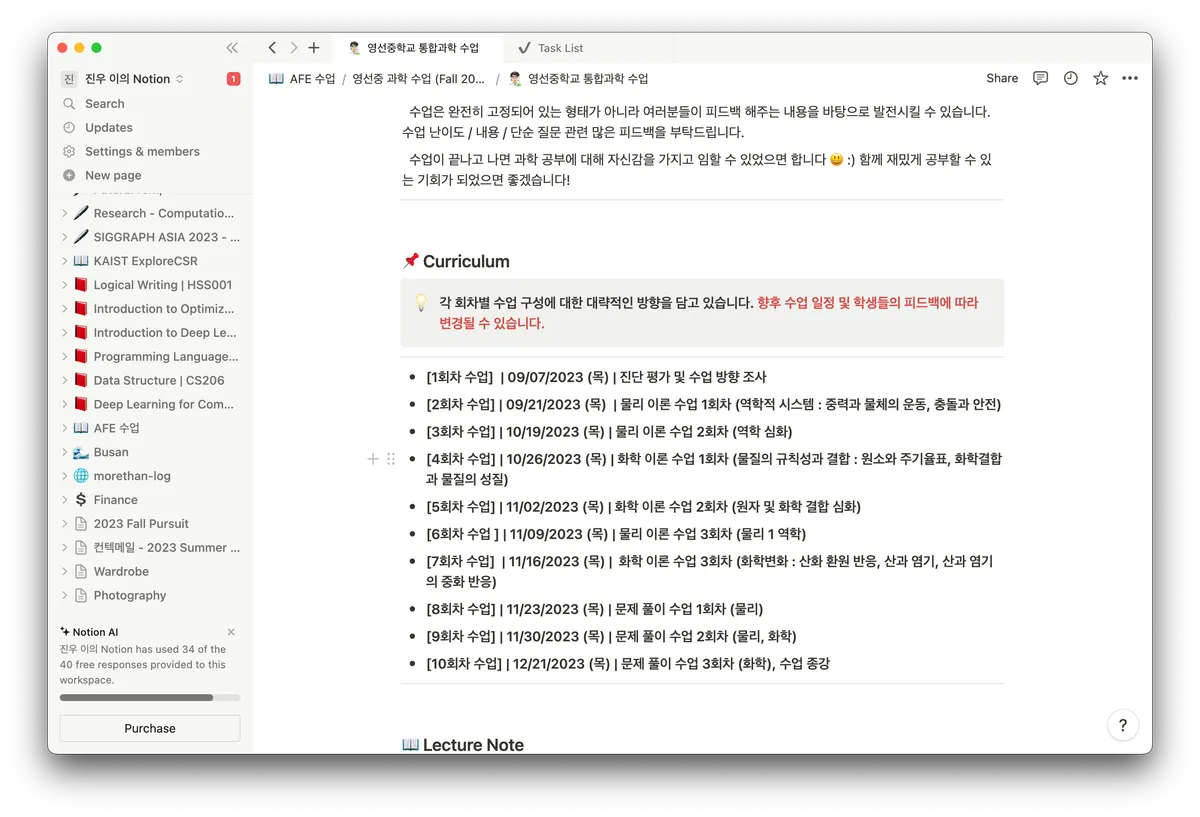The width and height of the screenshot is (1200, 817).
Task: Click the drag handle beside 4회차 수업
Action: (x=391, y=459)
